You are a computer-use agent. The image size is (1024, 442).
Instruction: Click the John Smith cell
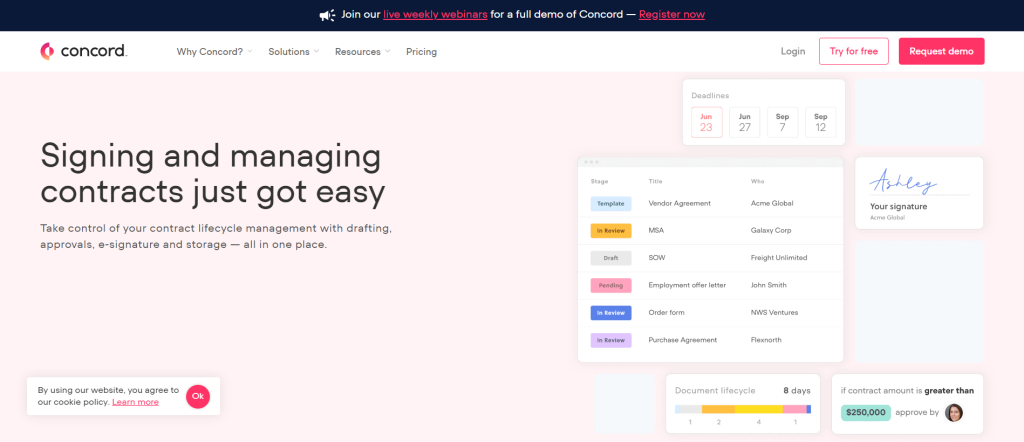(x=769, y=285)
